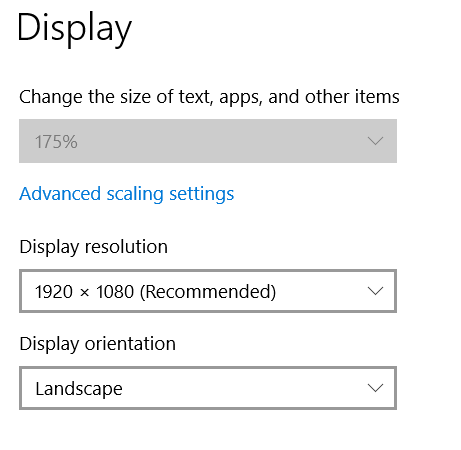Click the word 'settings' in the blue link
This screenshot has height=450, width=461.
tap(202, 194)
